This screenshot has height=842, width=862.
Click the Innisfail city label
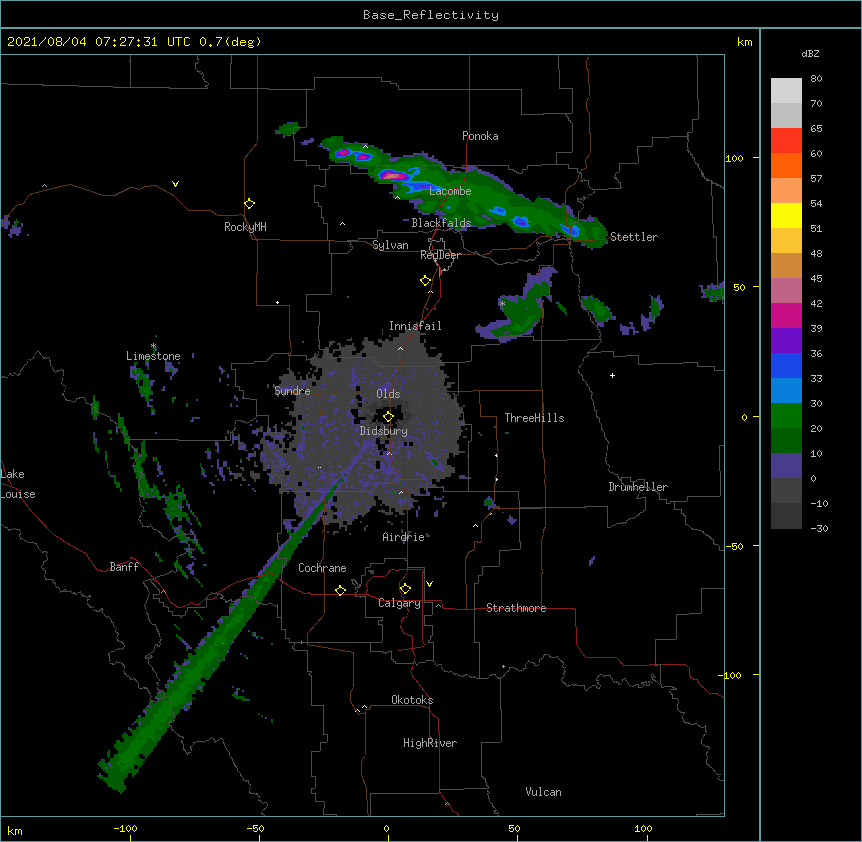pyautogui.click(x=415, y=326)
